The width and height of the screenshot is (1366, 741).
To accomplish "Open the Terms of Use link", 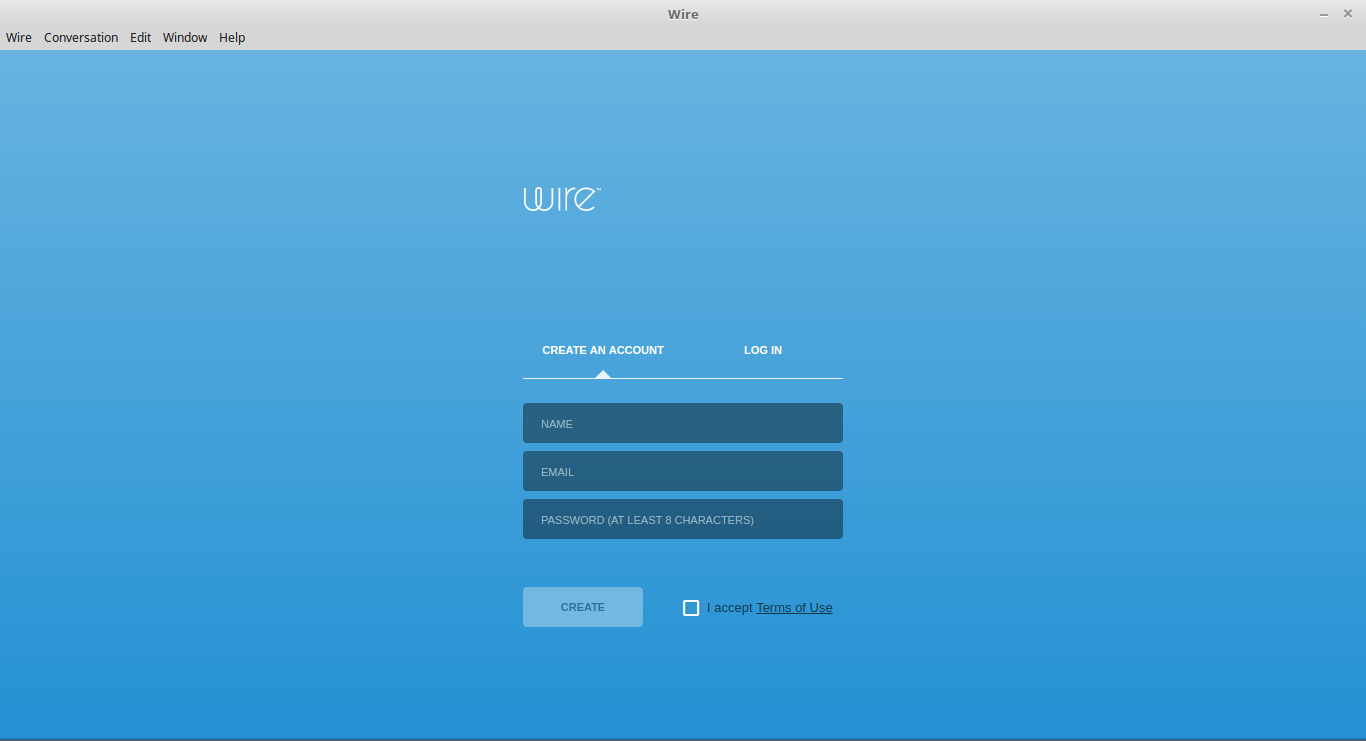I will point(794,608).
